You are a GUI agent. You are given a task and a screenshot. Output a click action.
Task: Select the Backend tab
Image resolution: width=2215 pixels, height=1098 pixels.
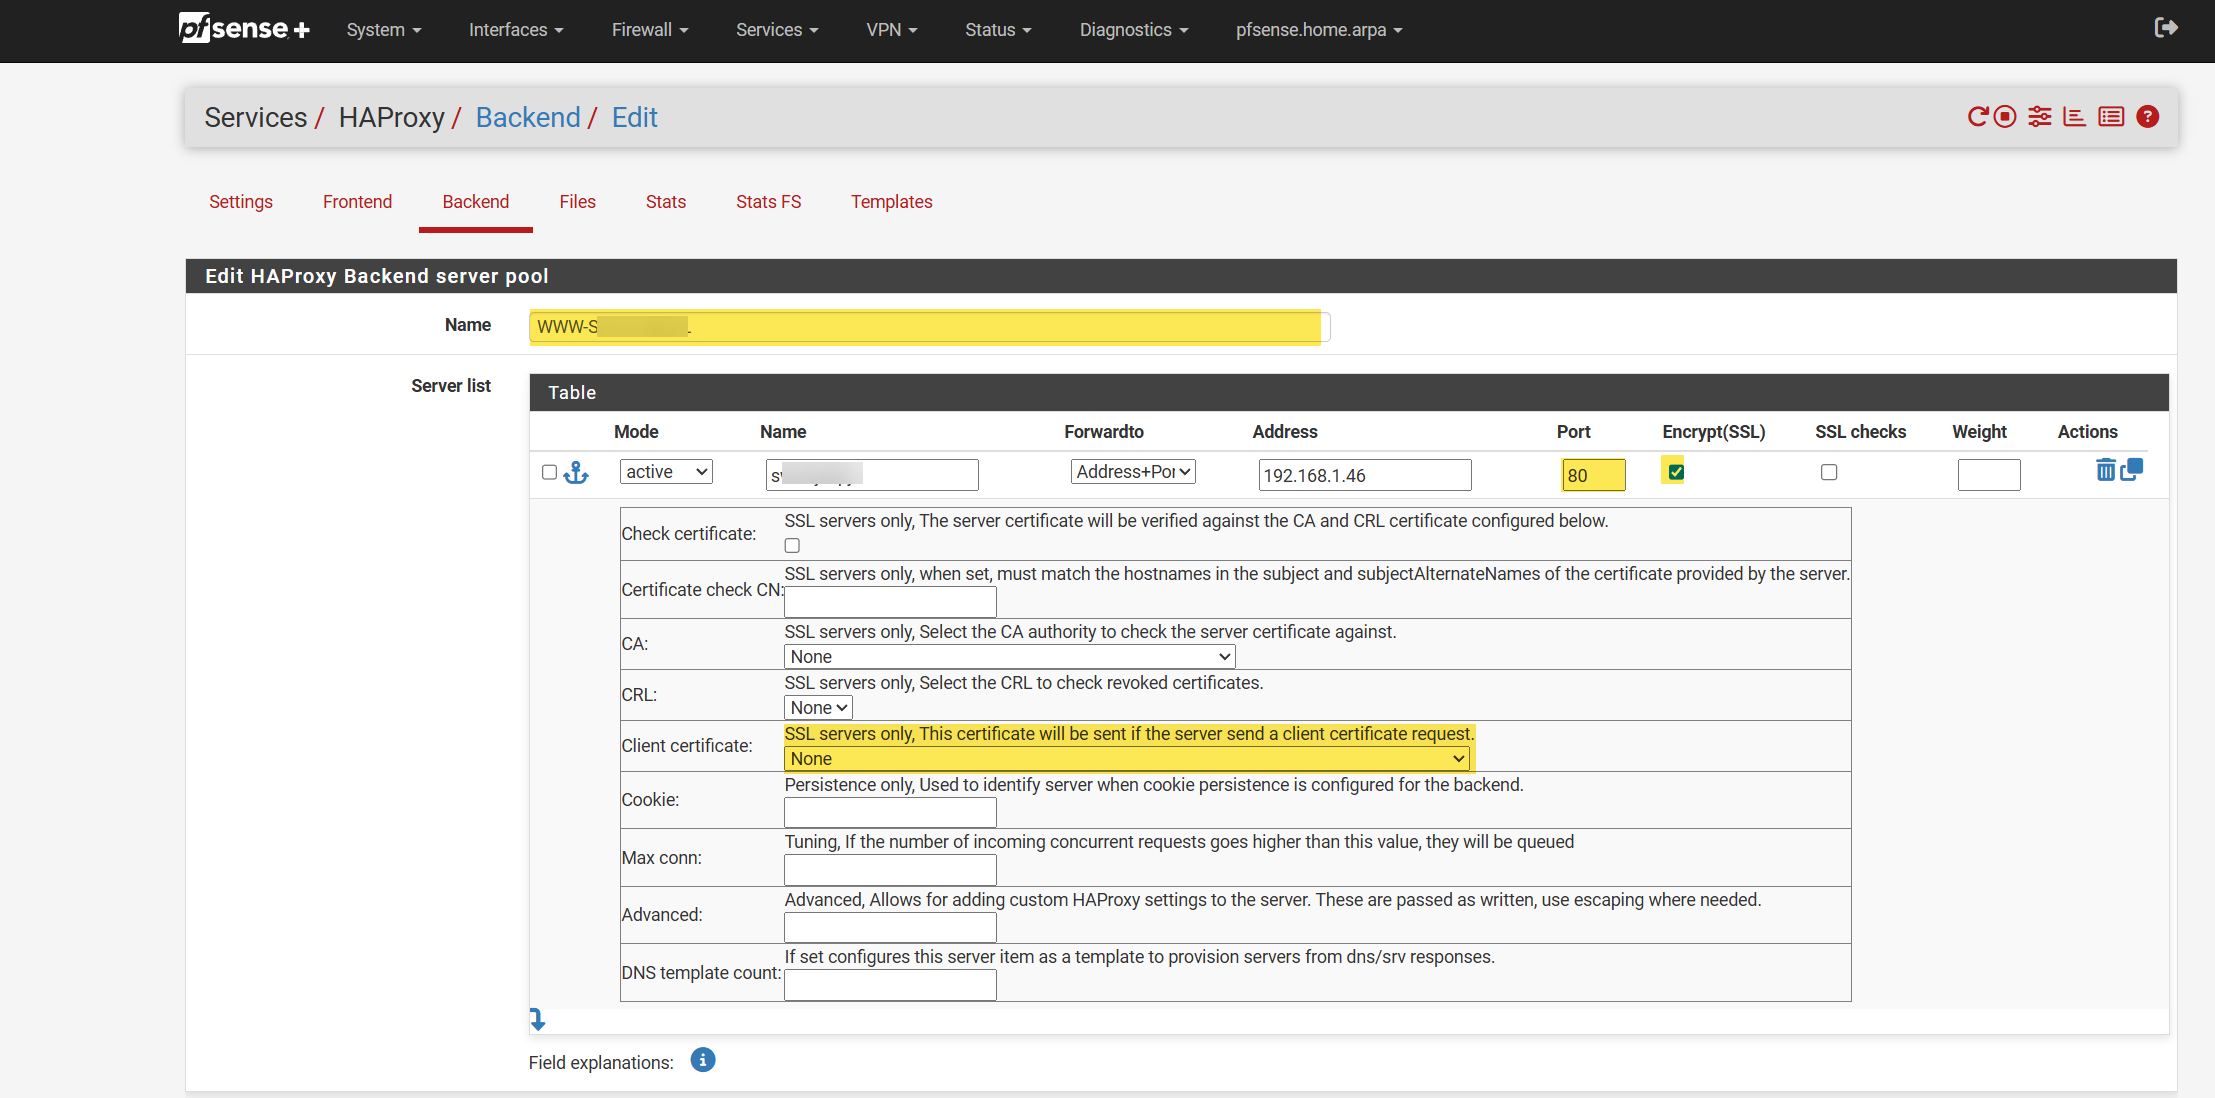pyautogui.click(x=476, y=202)
